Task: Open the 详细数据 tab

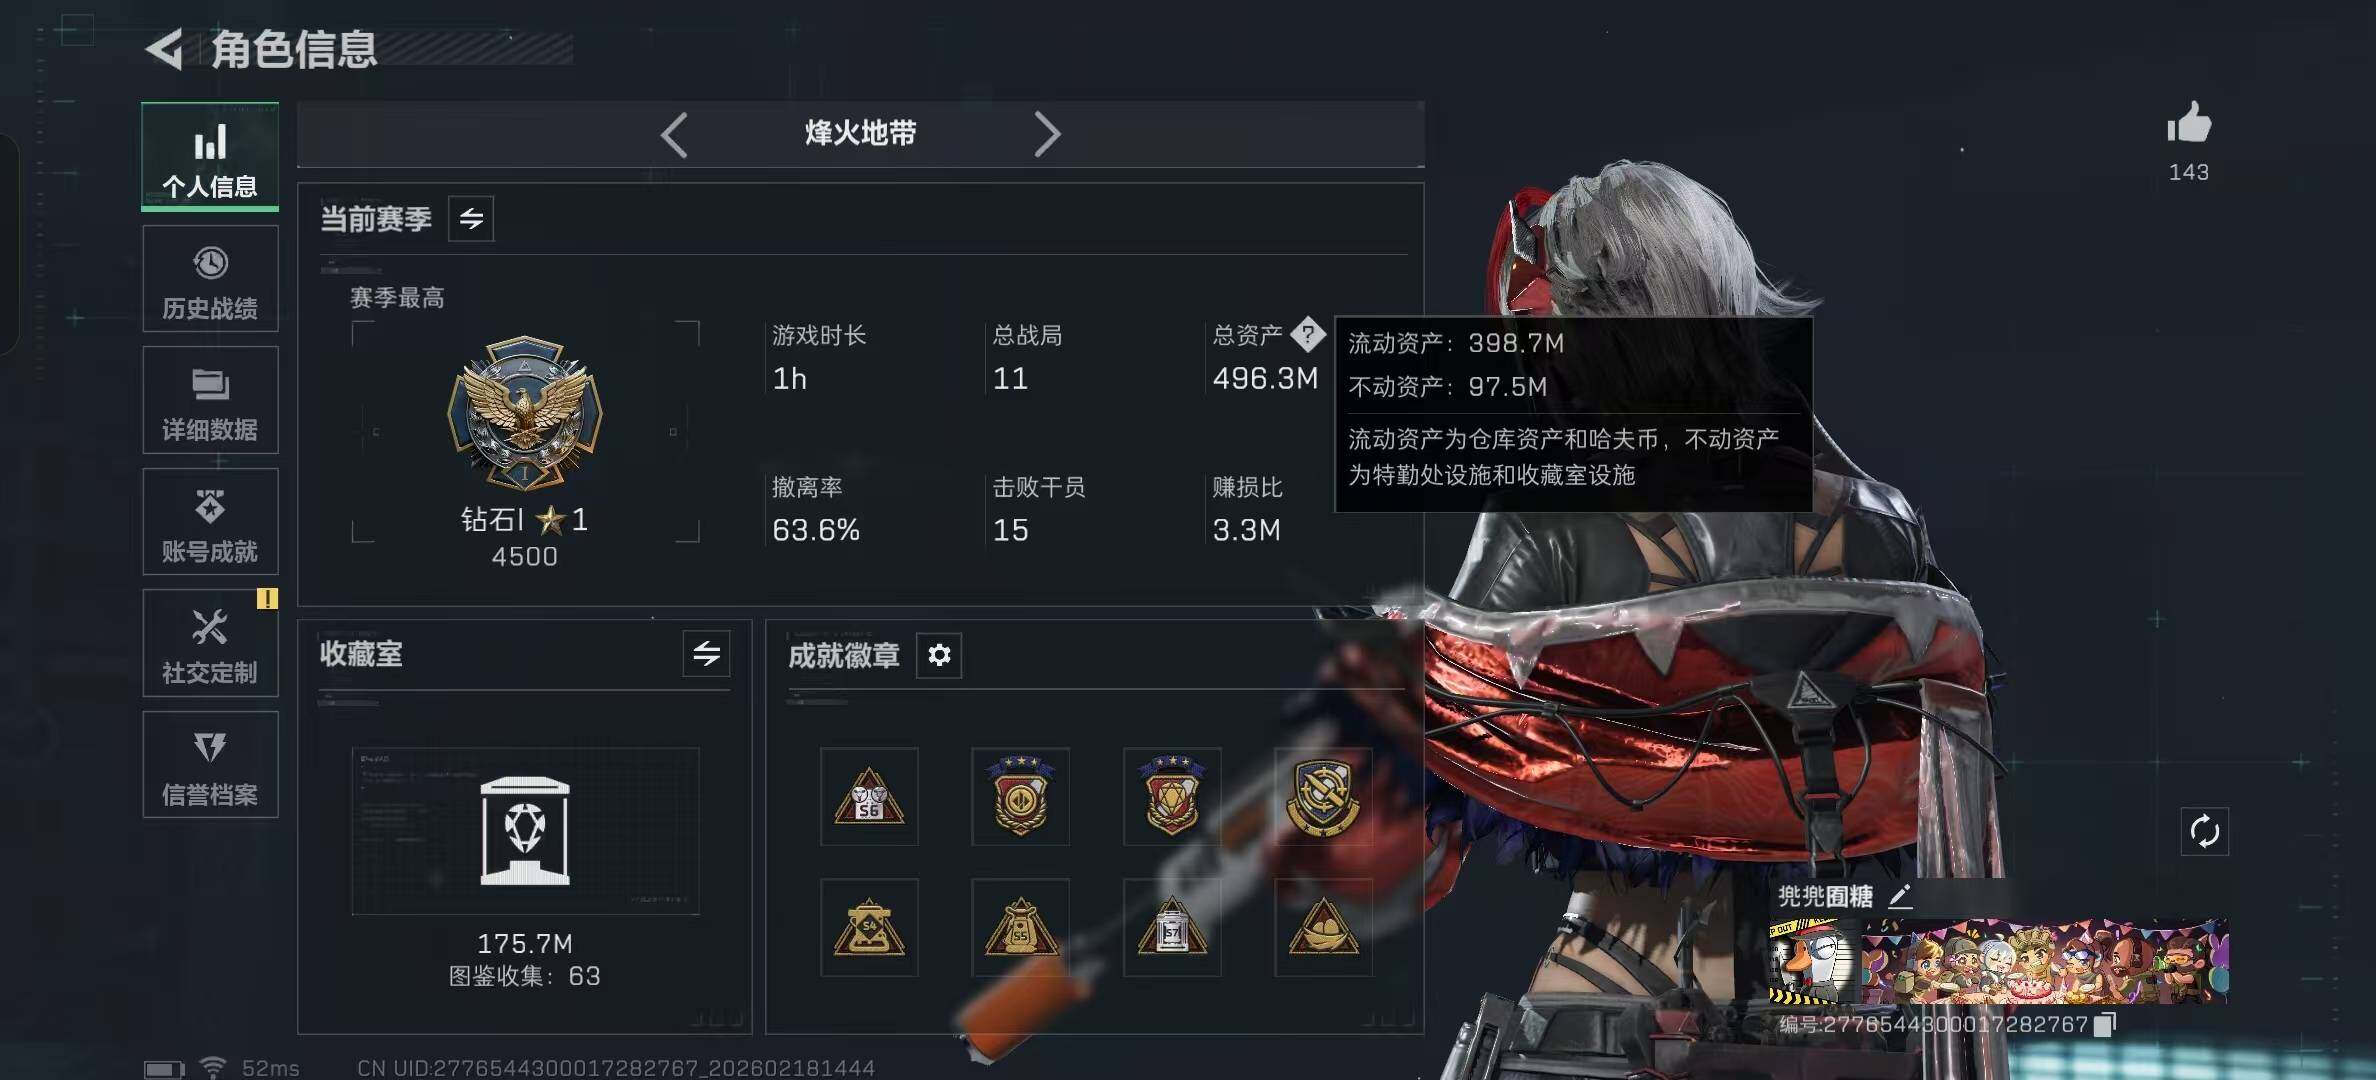Action: coord(210,400)
